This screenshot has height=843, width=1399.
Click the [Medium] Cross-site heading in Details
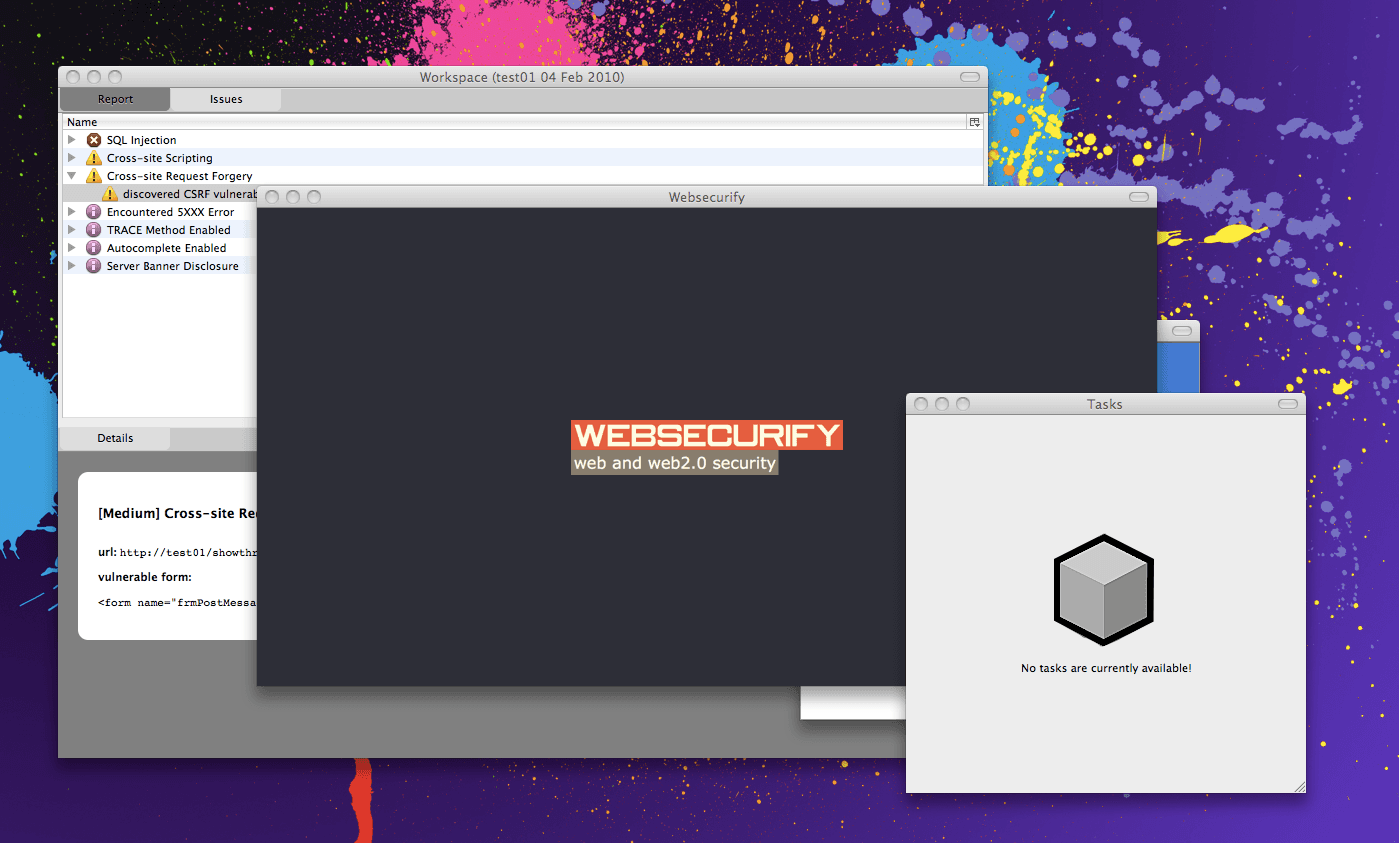[x=178, y=513]
